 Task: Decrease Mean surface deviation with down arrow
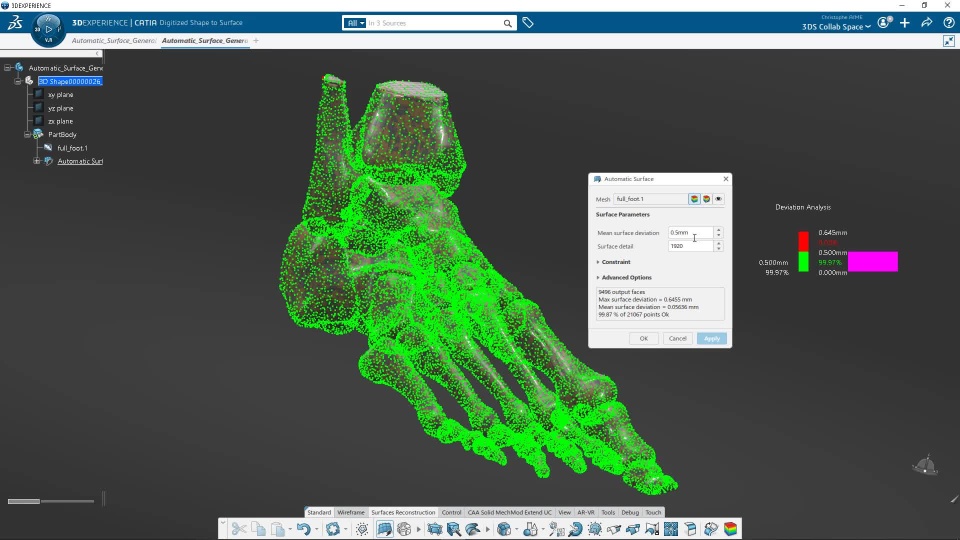click(719, 235)
